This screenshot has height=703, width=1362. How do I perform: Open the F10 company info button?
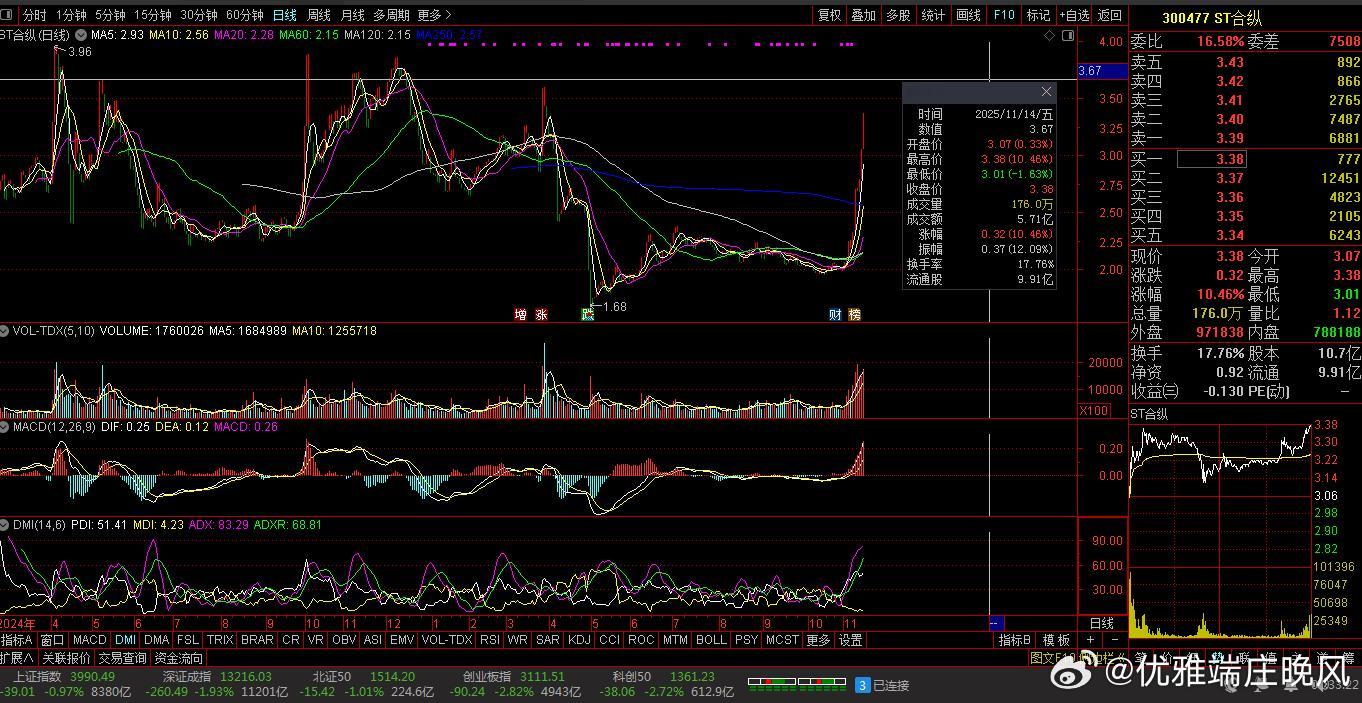[1004, 15]
